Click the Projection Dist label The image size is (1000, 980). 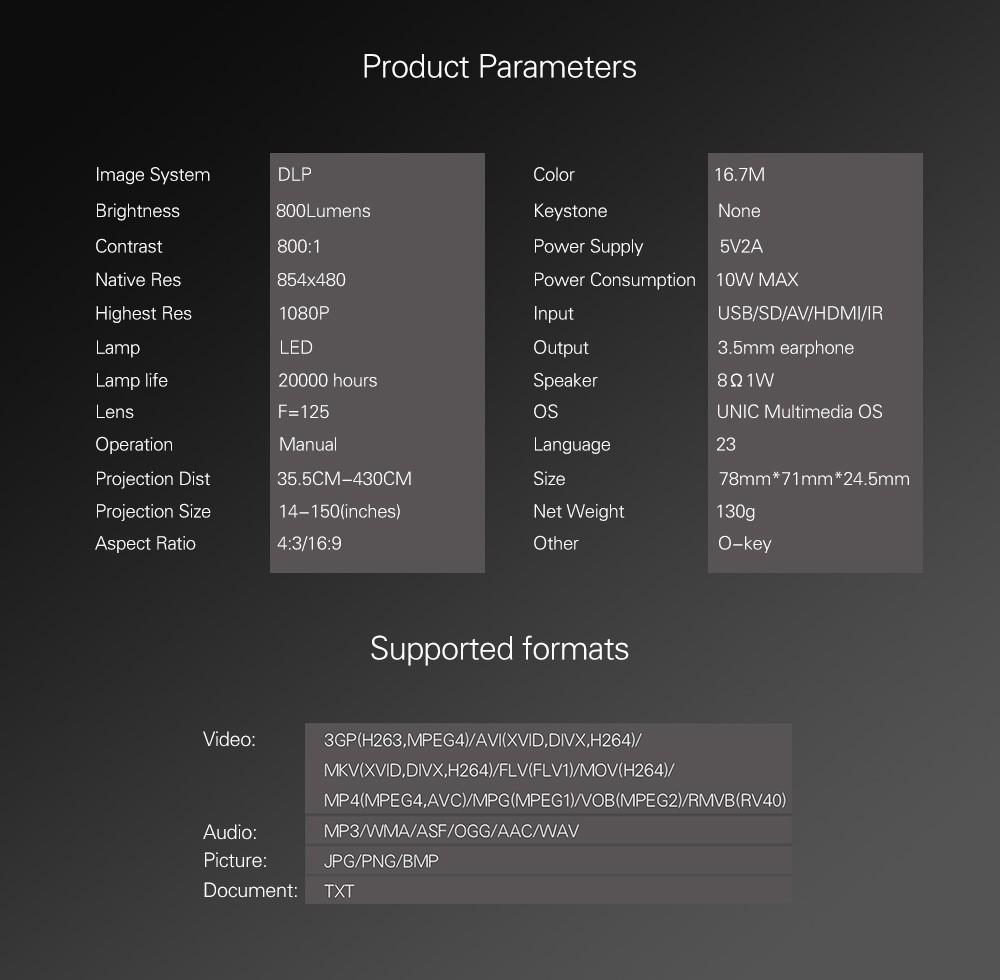[152, 479]
